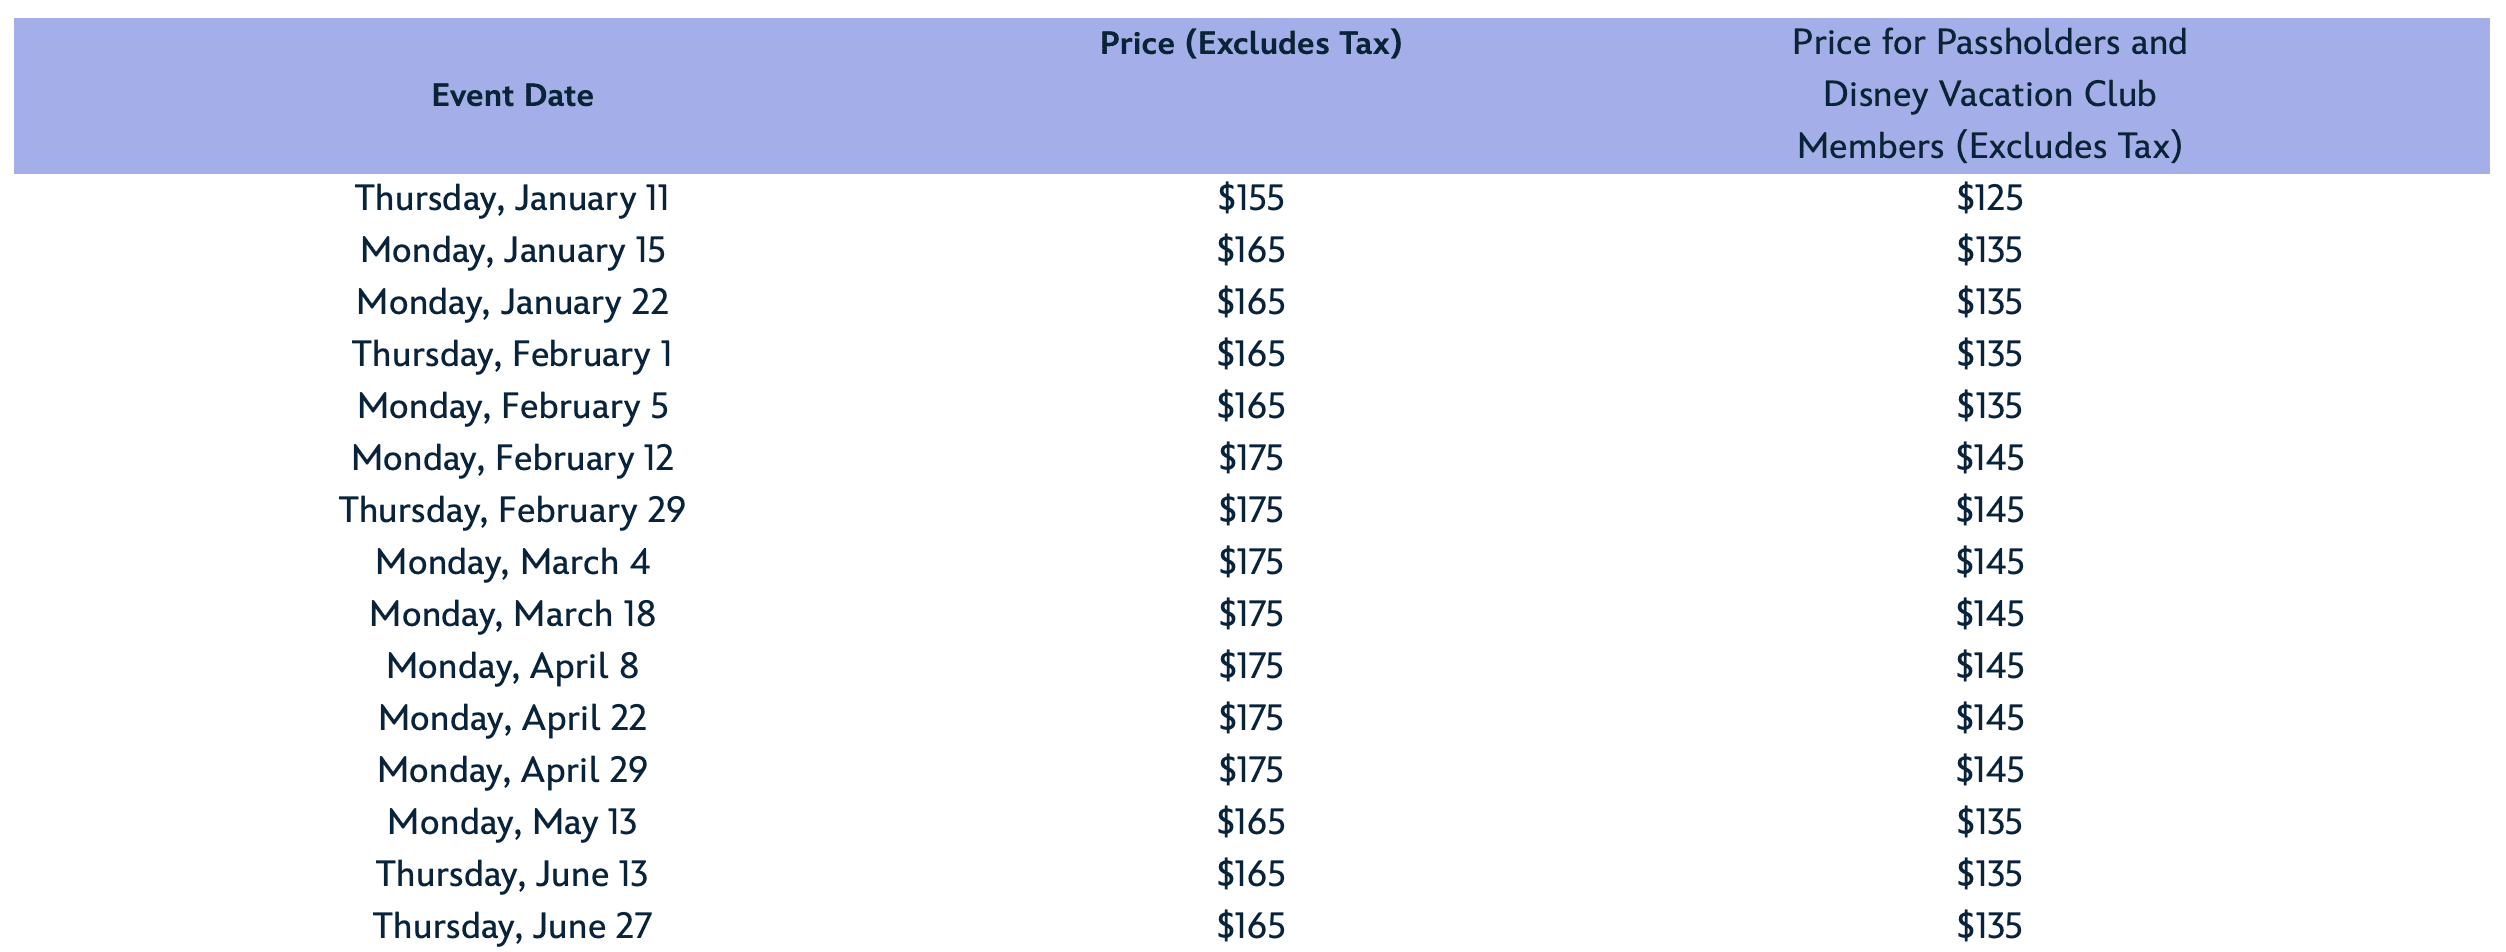Click the $125 passholder price cell

[x=1988, y=198]
